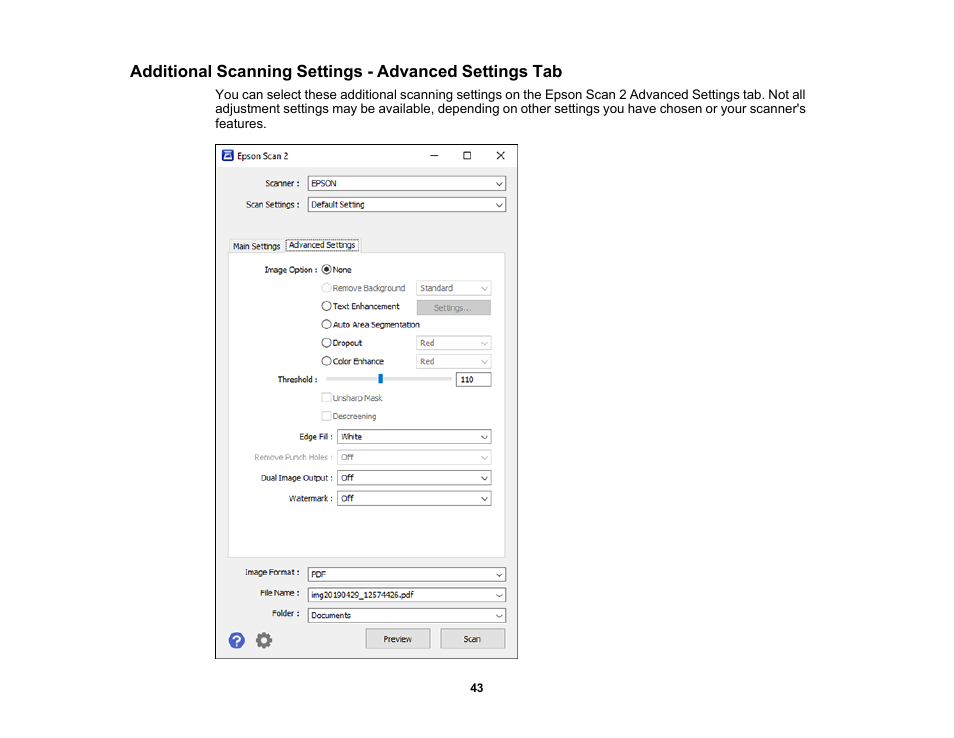
Task: Enable the Unsharp Mask checkbox
Action: click(x=327, y=398)
